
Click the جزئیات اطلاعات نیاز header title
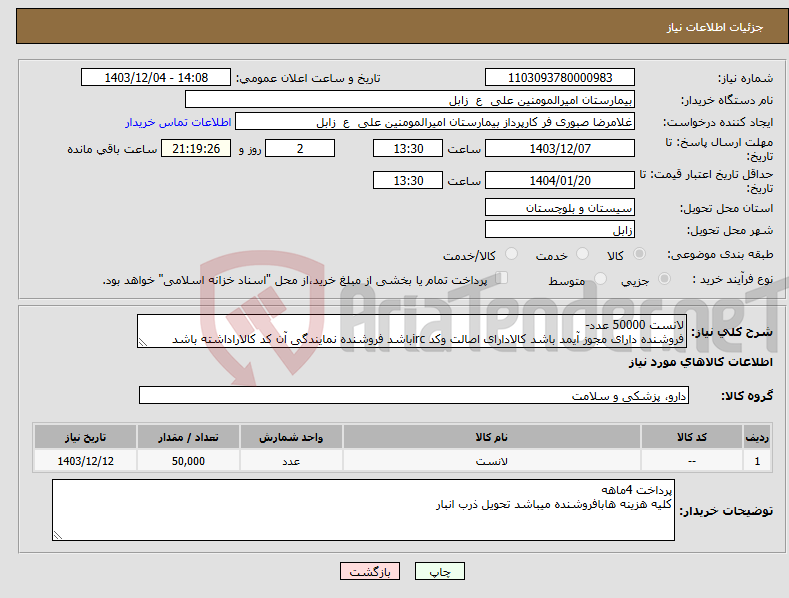tap(715, 27)
